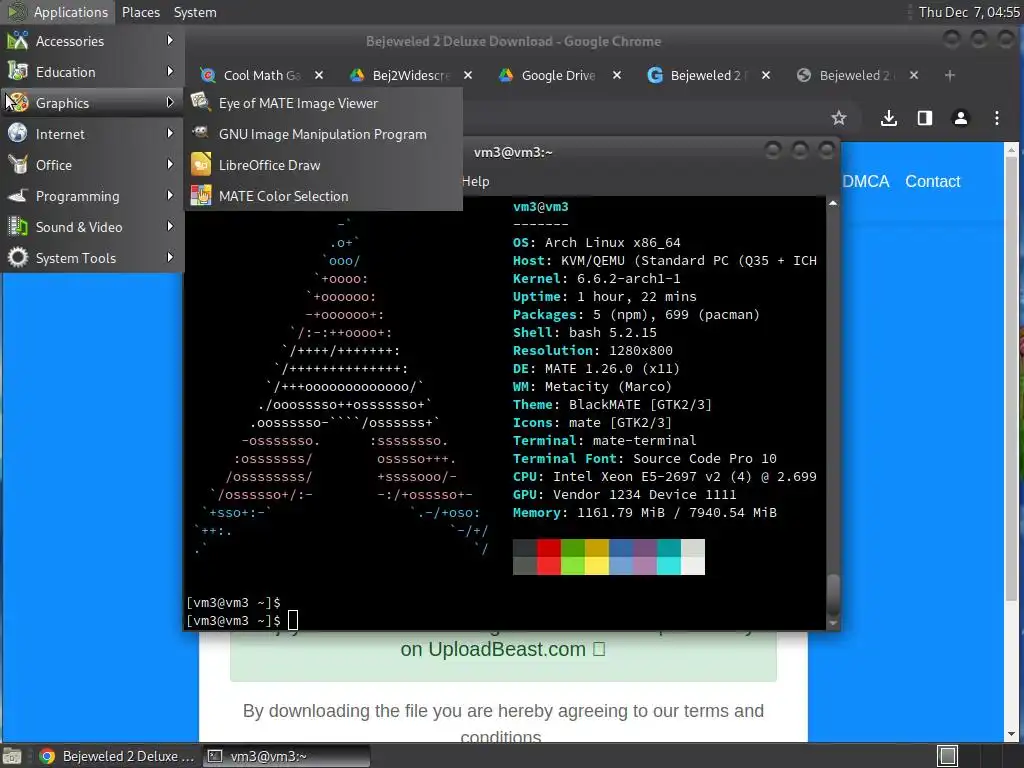Open the Office category icon
Image resolution: width=1024 pixels, height=768 pixels.
(18, 165)
